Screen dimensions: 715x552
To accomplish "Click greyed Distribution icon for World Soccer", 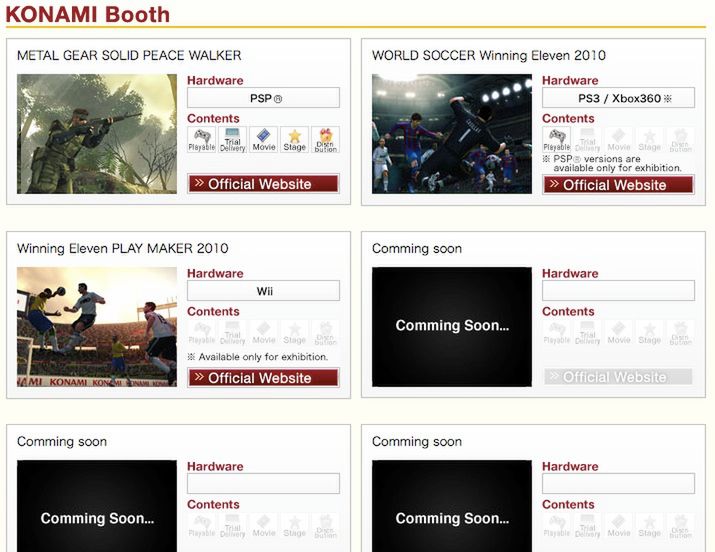I will [681, 140].
